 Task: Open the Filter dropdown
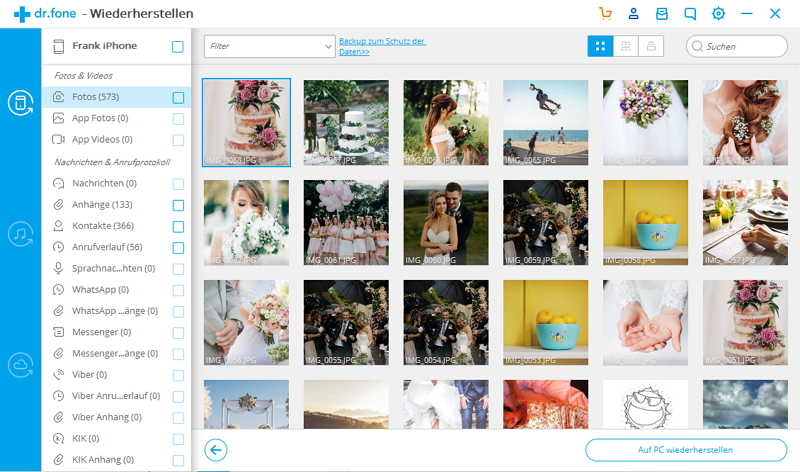(269, 46)
